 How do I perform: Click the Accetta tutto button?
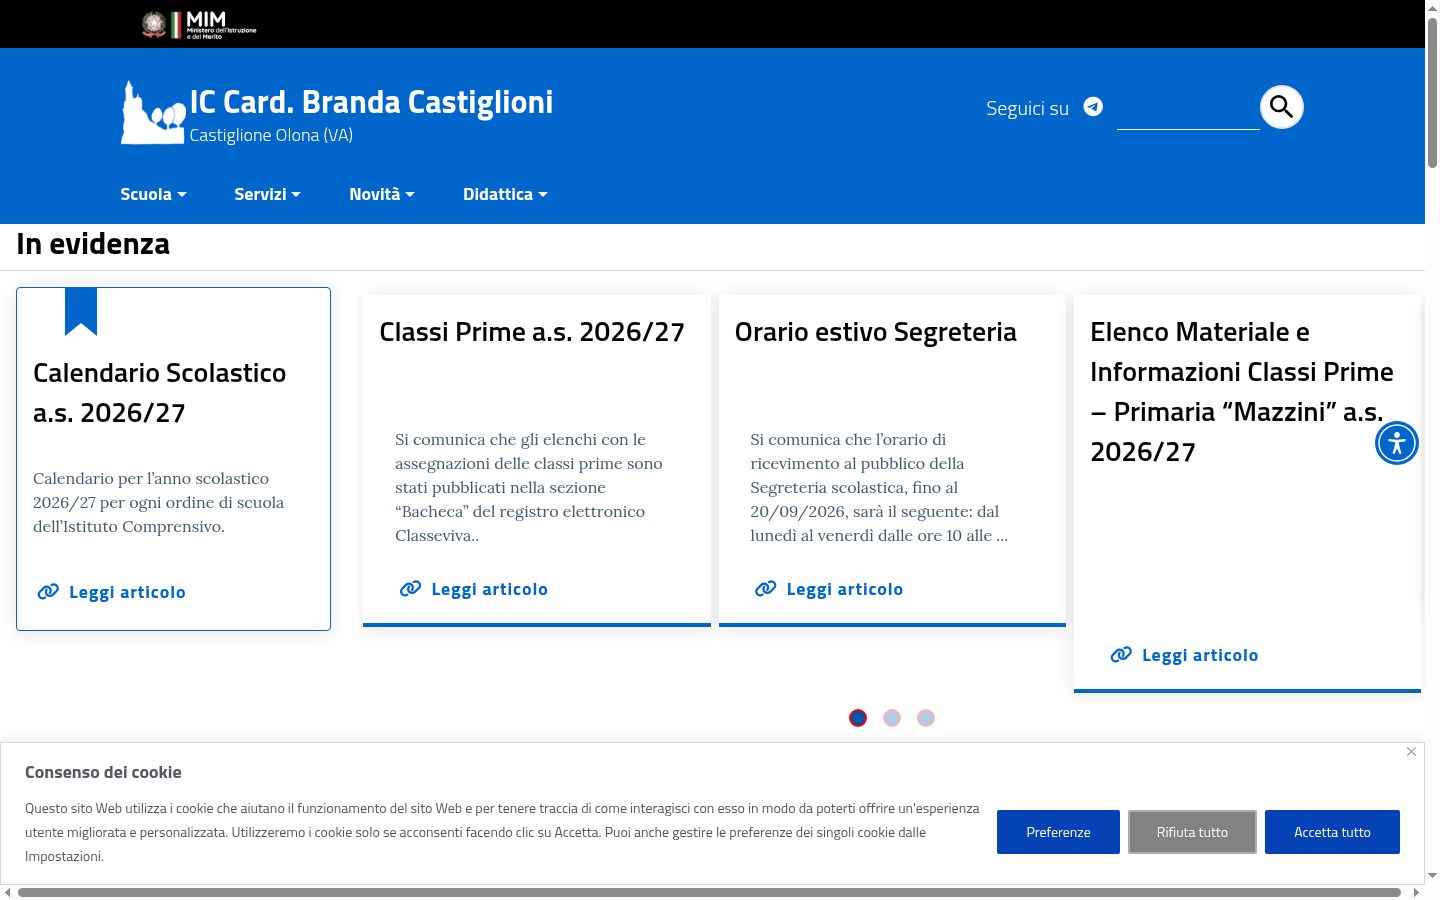1332,832
